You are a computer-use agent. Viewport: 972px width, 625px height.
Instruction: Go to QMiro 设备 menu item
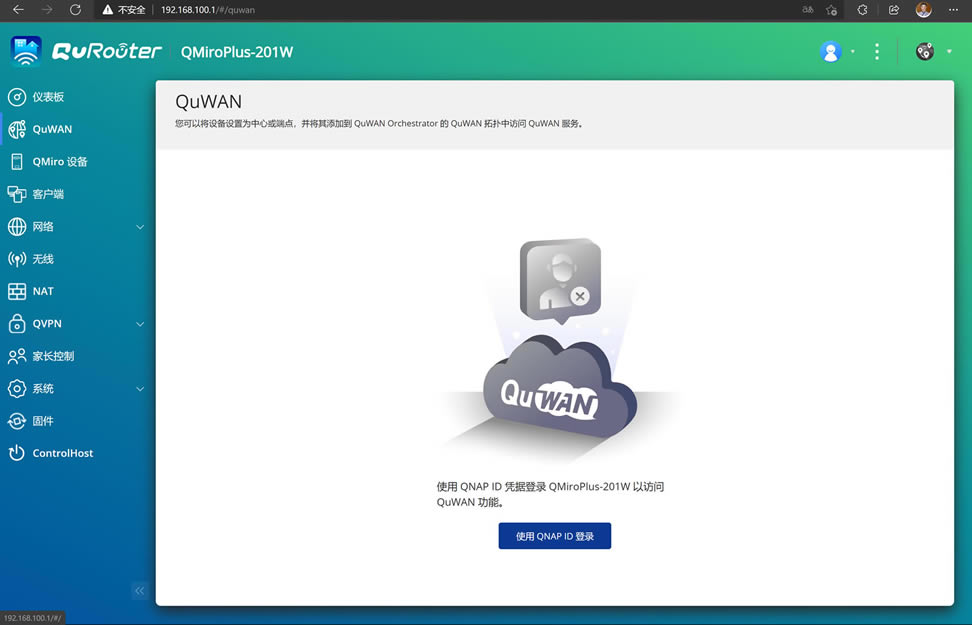pos(60,162)
